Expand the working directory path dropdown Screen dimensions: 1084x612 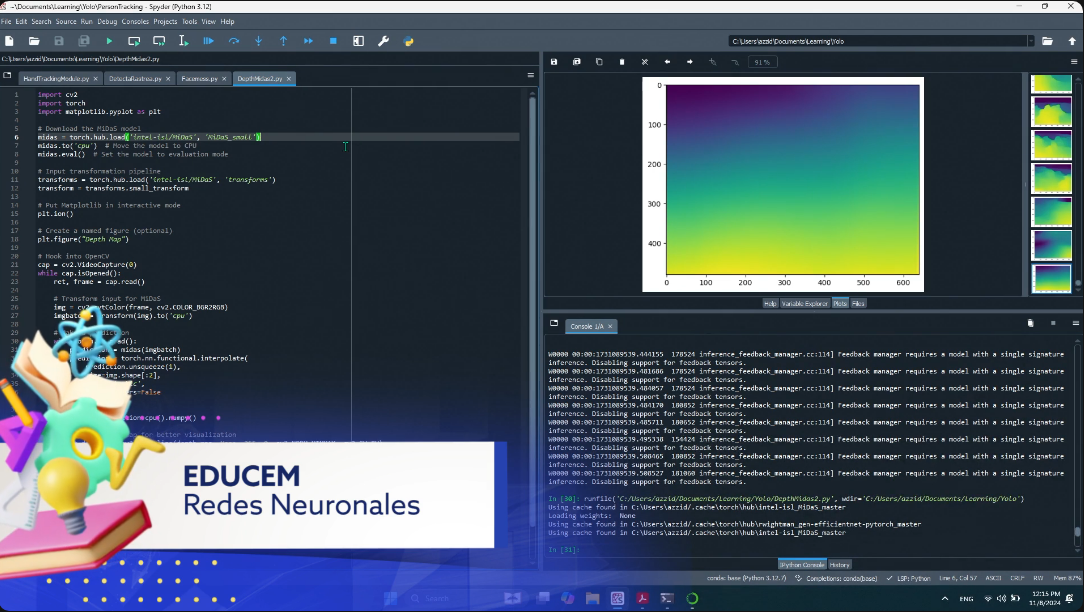(x=1030, y=41)
